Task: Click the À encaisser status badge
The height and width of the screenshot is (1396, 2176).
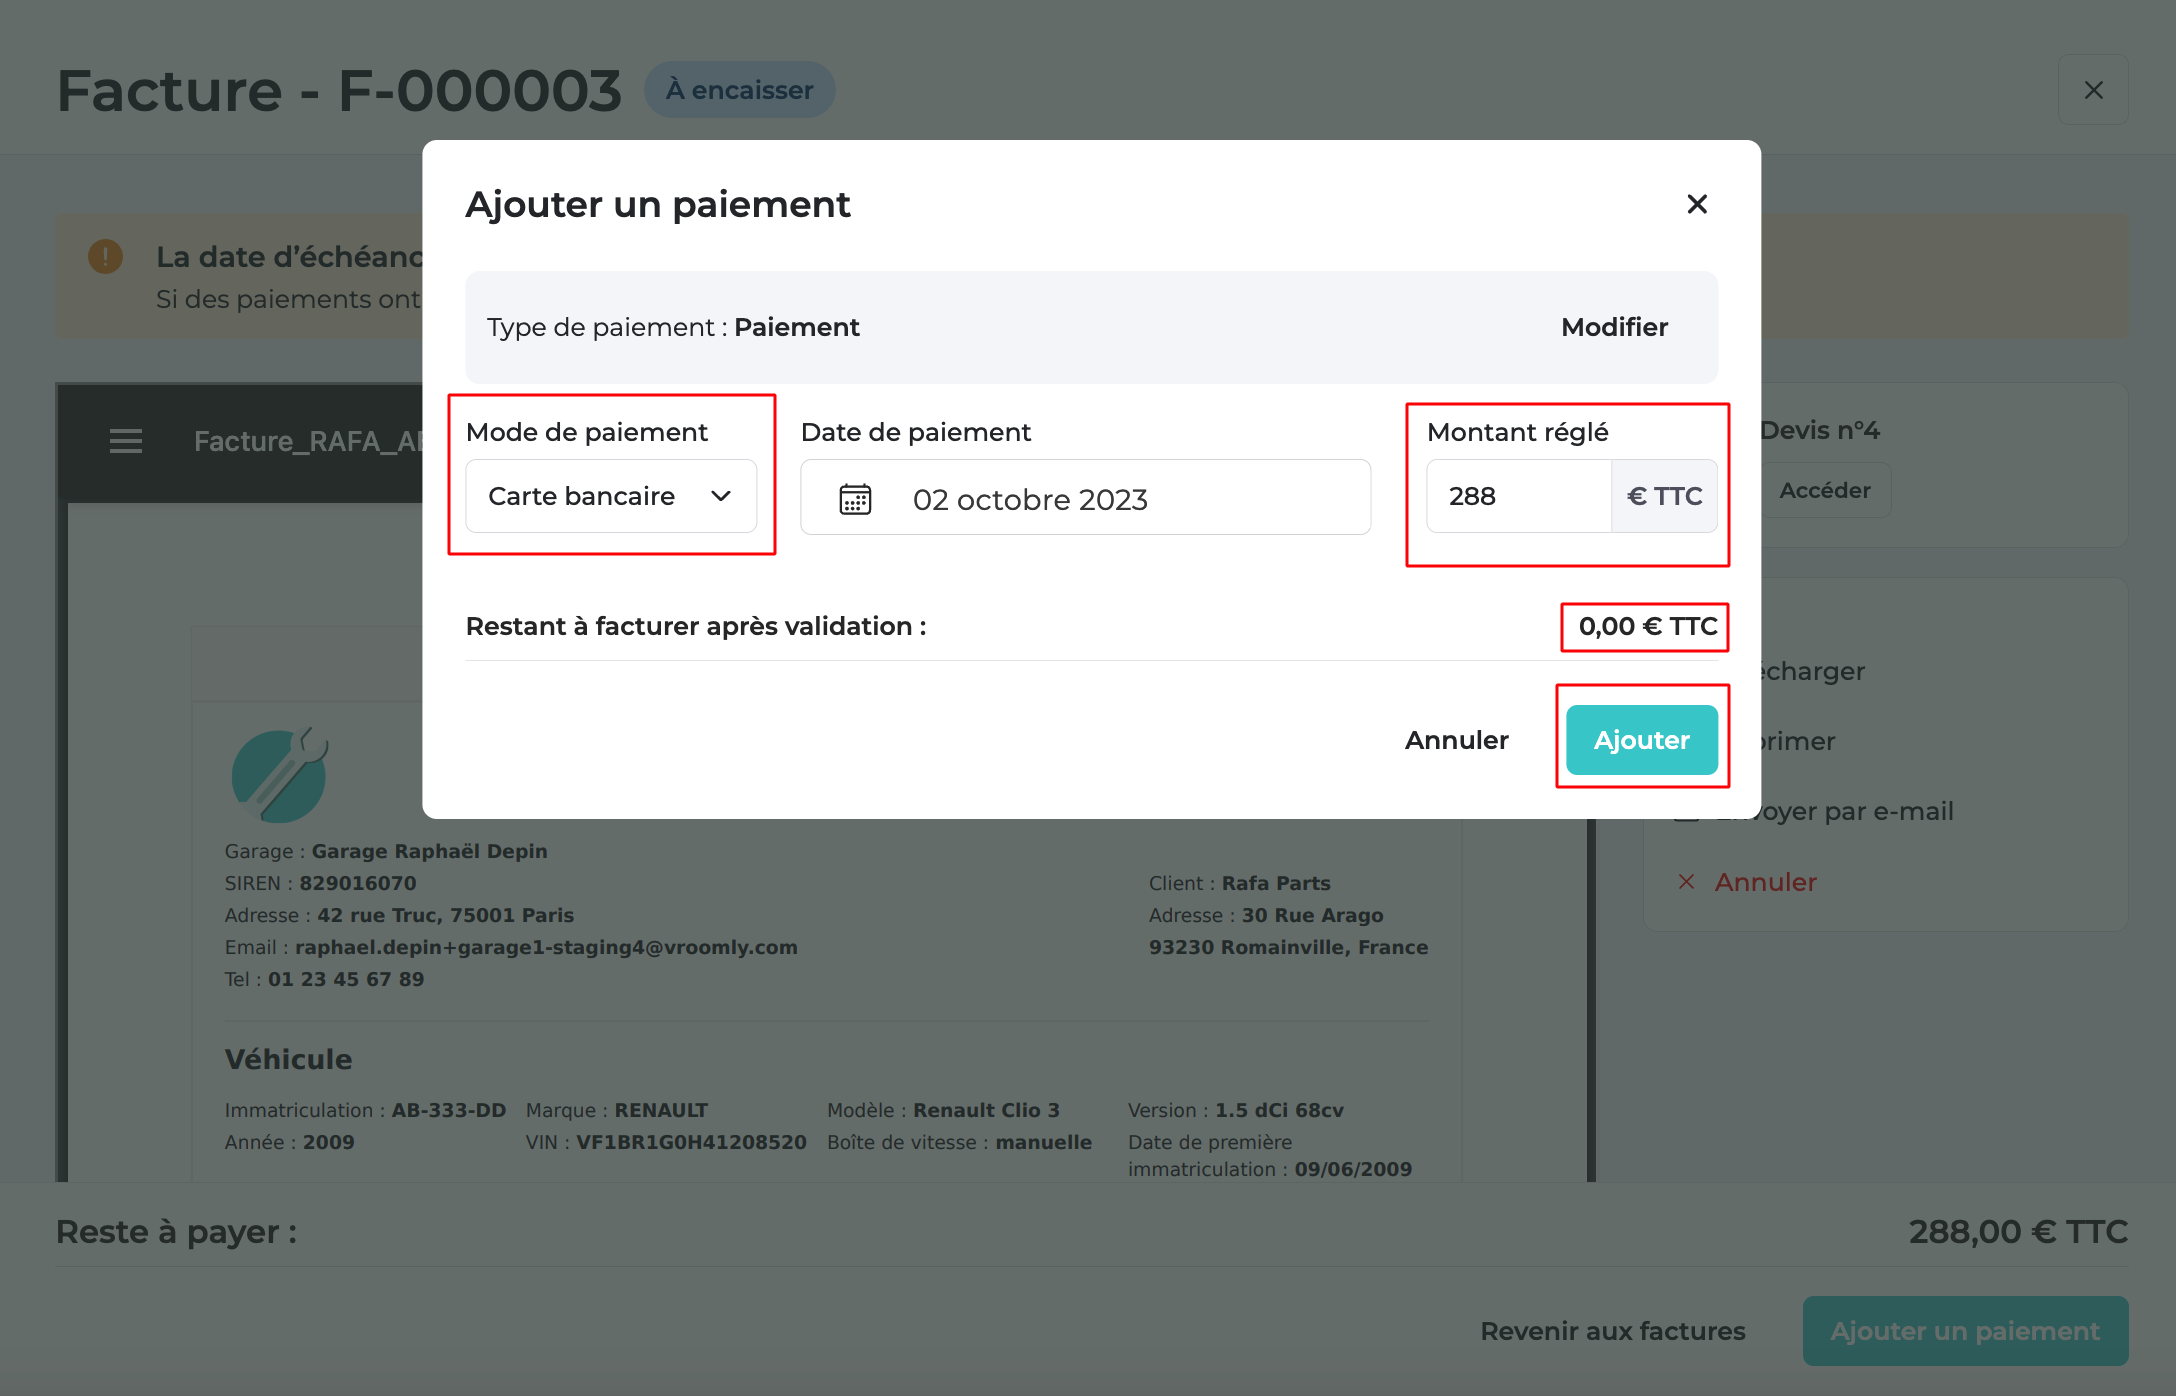Action: 740,89
